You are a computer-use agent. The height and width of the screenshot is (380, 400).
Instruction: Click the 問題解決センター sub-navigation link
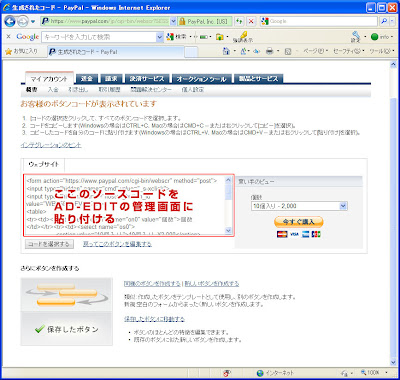tap(151, 90)
